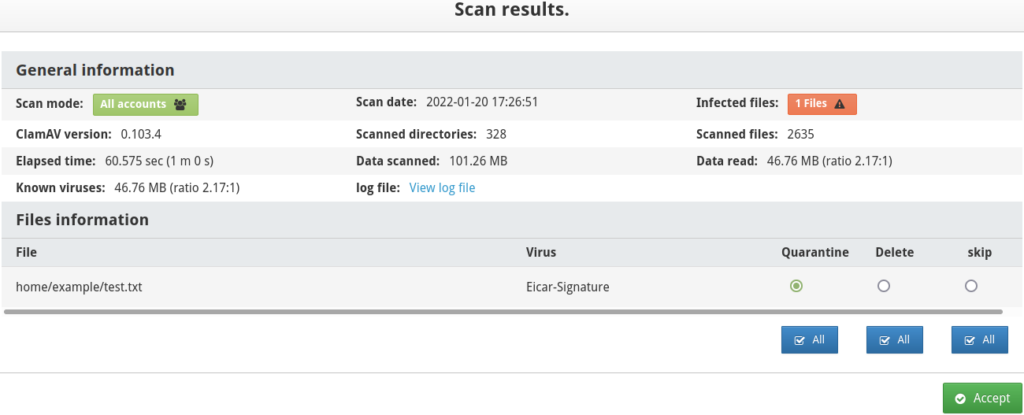The width and height of the screenshot is (1024, 415).
Task: Choose the Delete radio for test.txt
Action: click(883, 286)
